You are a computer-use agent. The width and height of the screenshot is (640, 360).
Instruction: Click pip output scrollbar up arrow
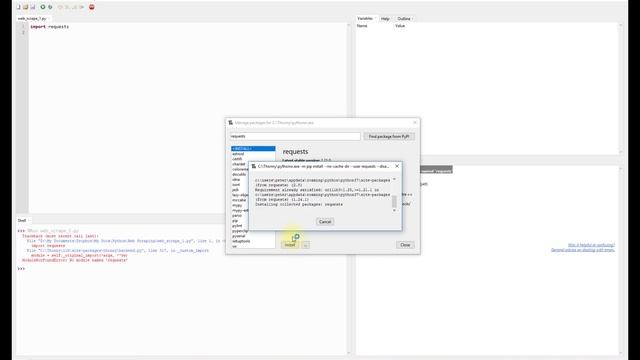coord(394,180)
